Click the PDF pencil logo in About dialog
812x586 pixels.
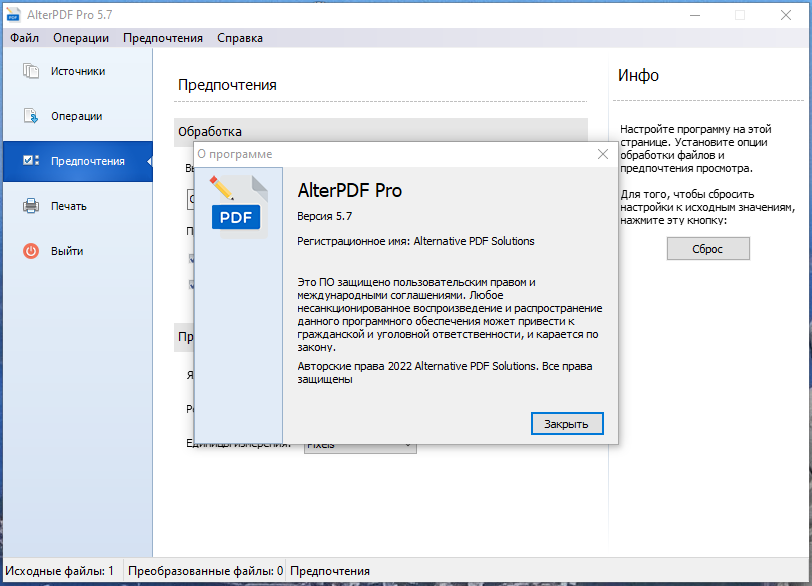tap(239, 207)
